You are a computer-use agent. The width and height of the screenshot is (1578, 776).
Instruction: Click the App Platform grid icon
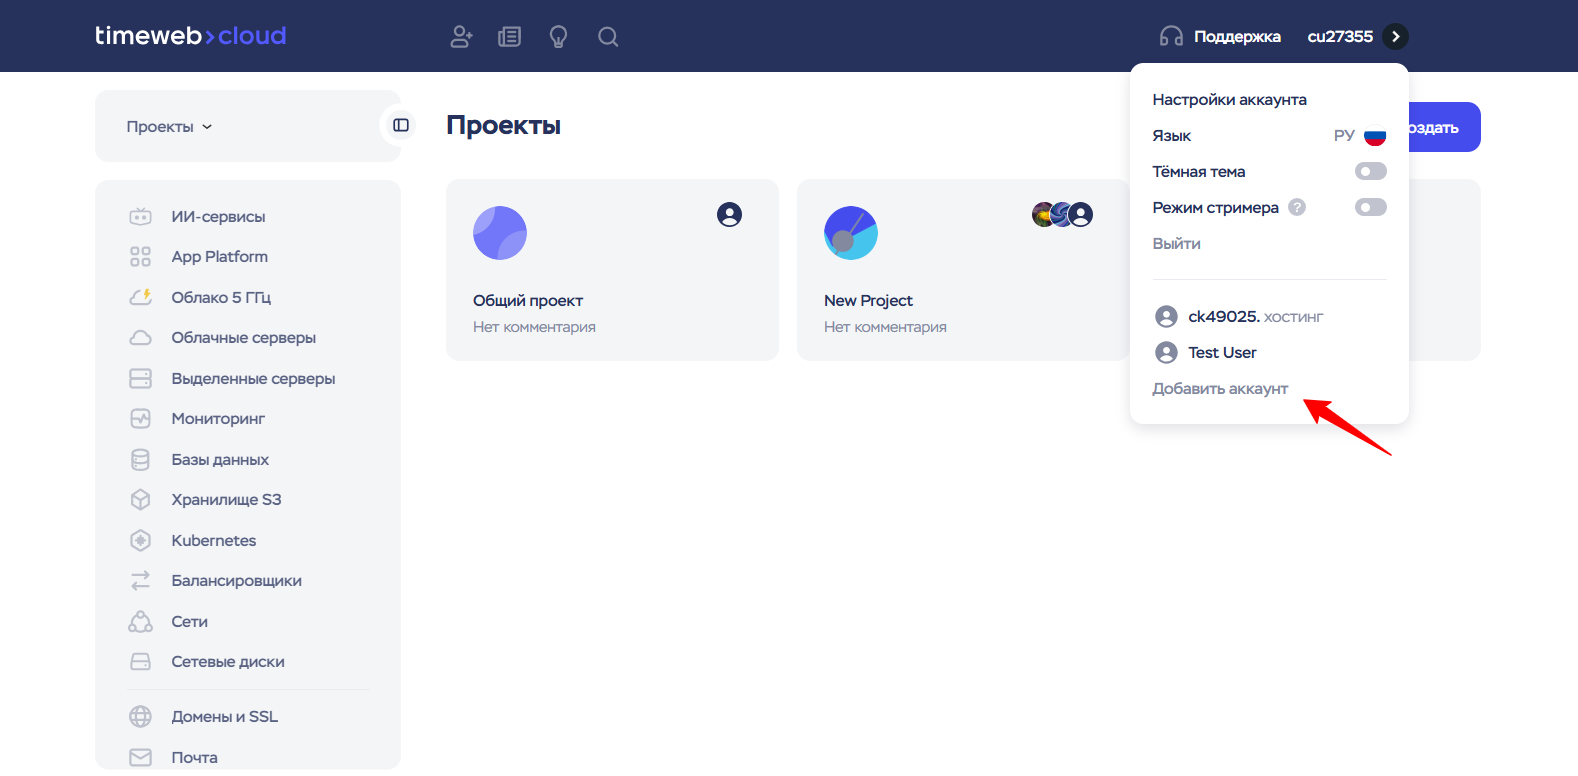tap(141, 257)
